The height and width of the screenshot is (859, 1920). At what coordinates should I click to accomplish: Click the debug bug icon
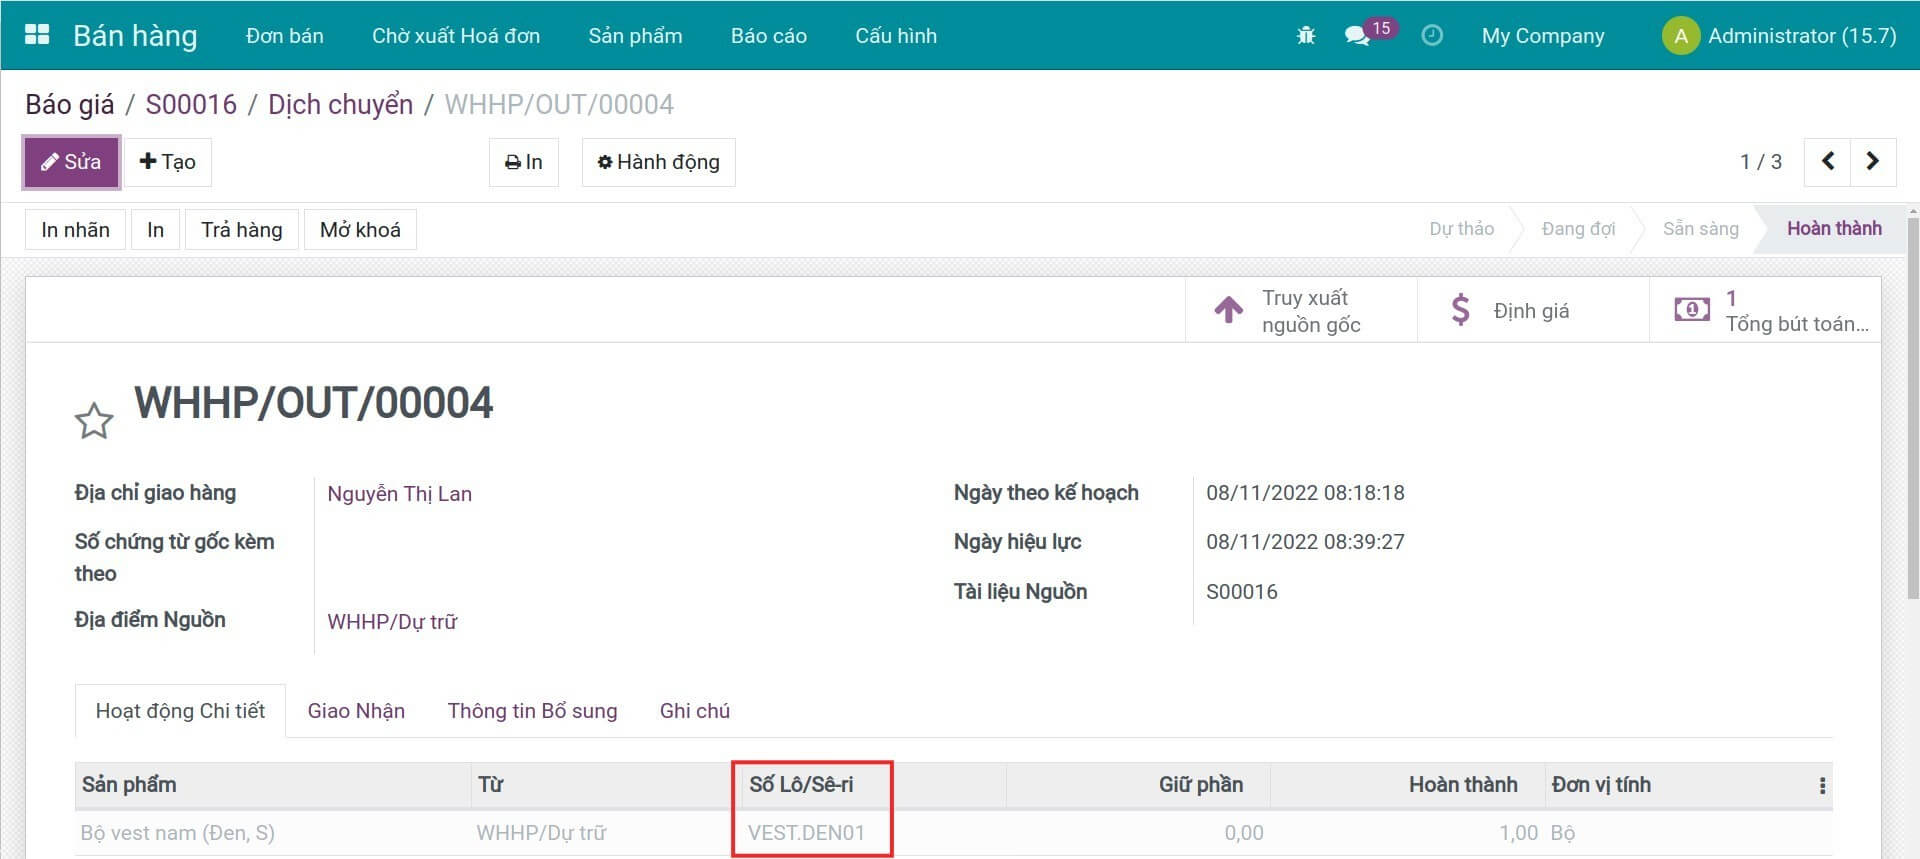pyautogui.click(x=1305, y=36)
